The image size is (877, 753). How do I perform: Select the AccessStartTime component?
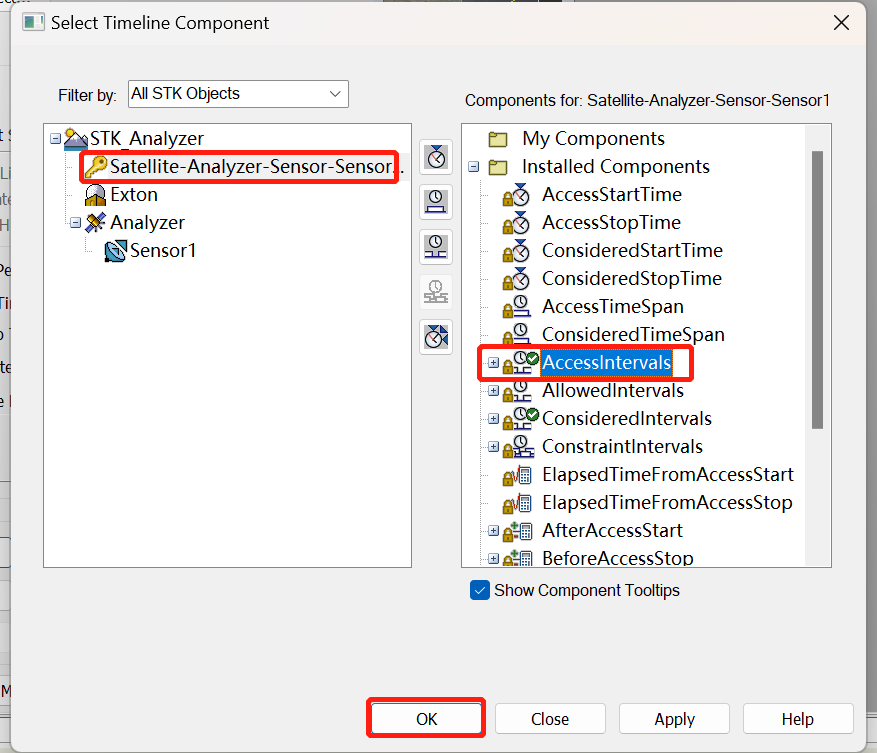(x=611, y=195)
